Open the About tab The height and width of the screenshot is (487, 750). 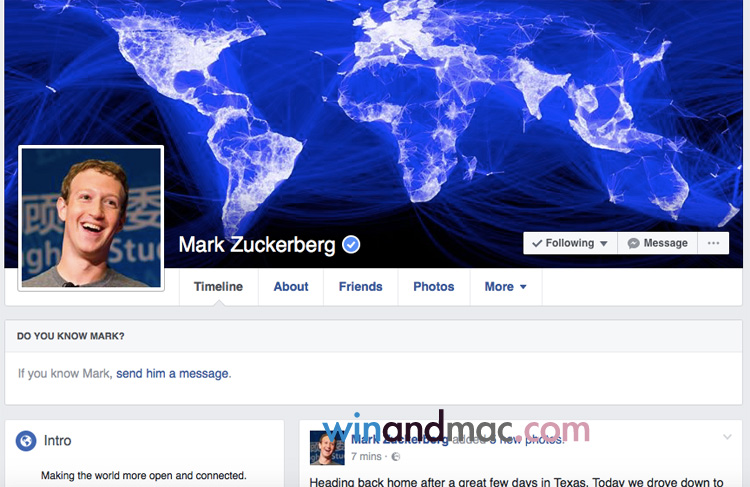click(291, 287)
